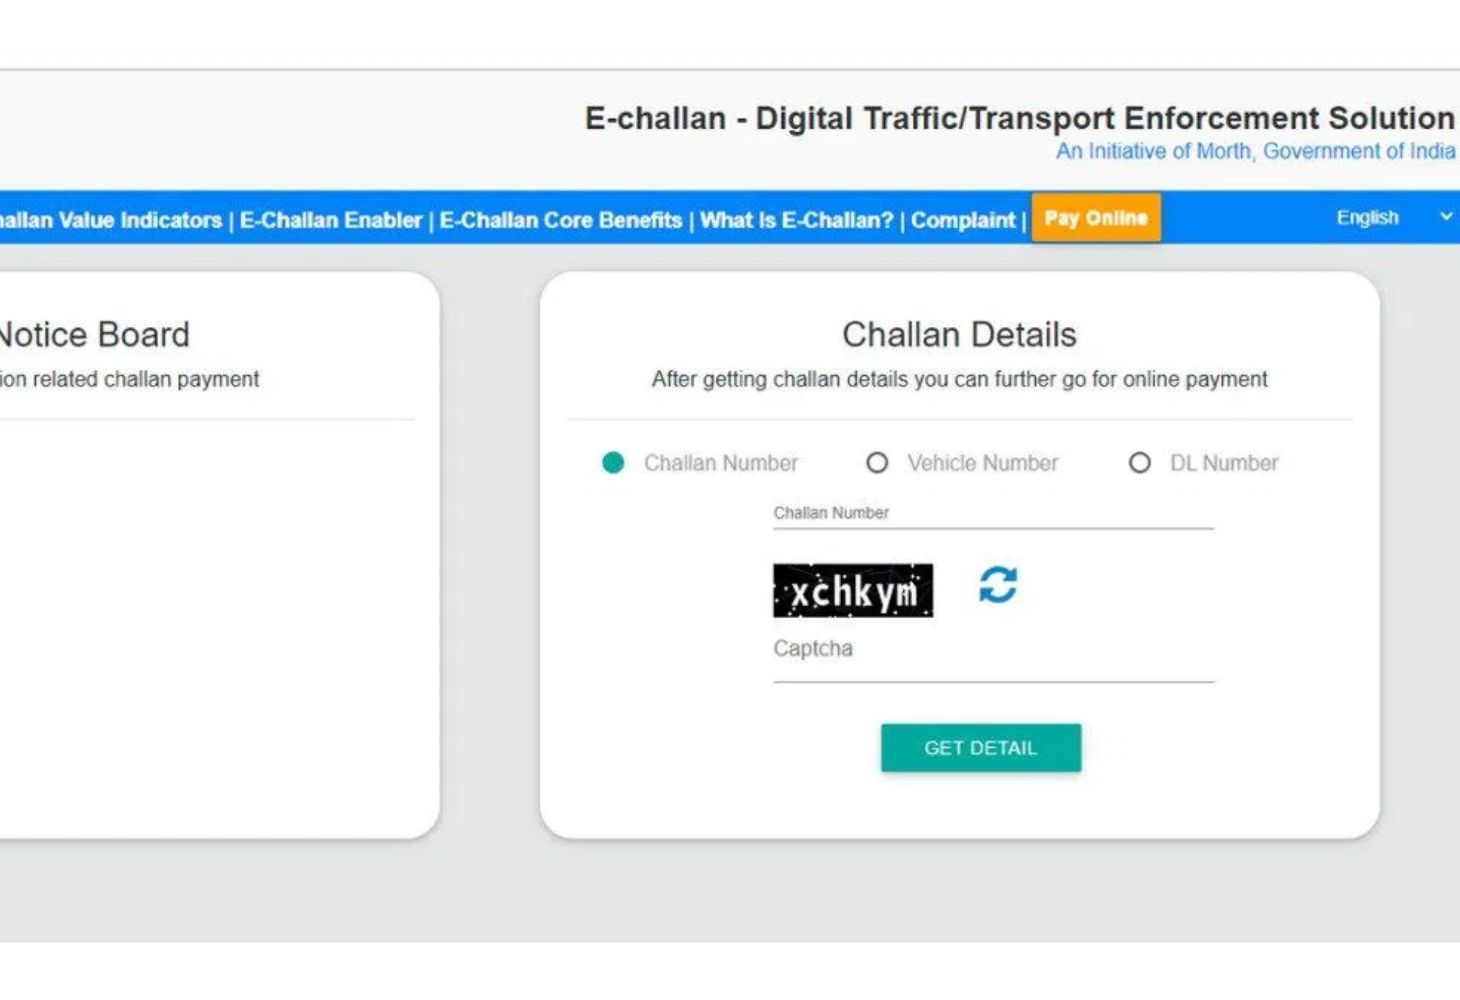This screenshot has width=1460, height=1000.
Task: Click the Challan Details card heading
Action: [x=959, y=334]
